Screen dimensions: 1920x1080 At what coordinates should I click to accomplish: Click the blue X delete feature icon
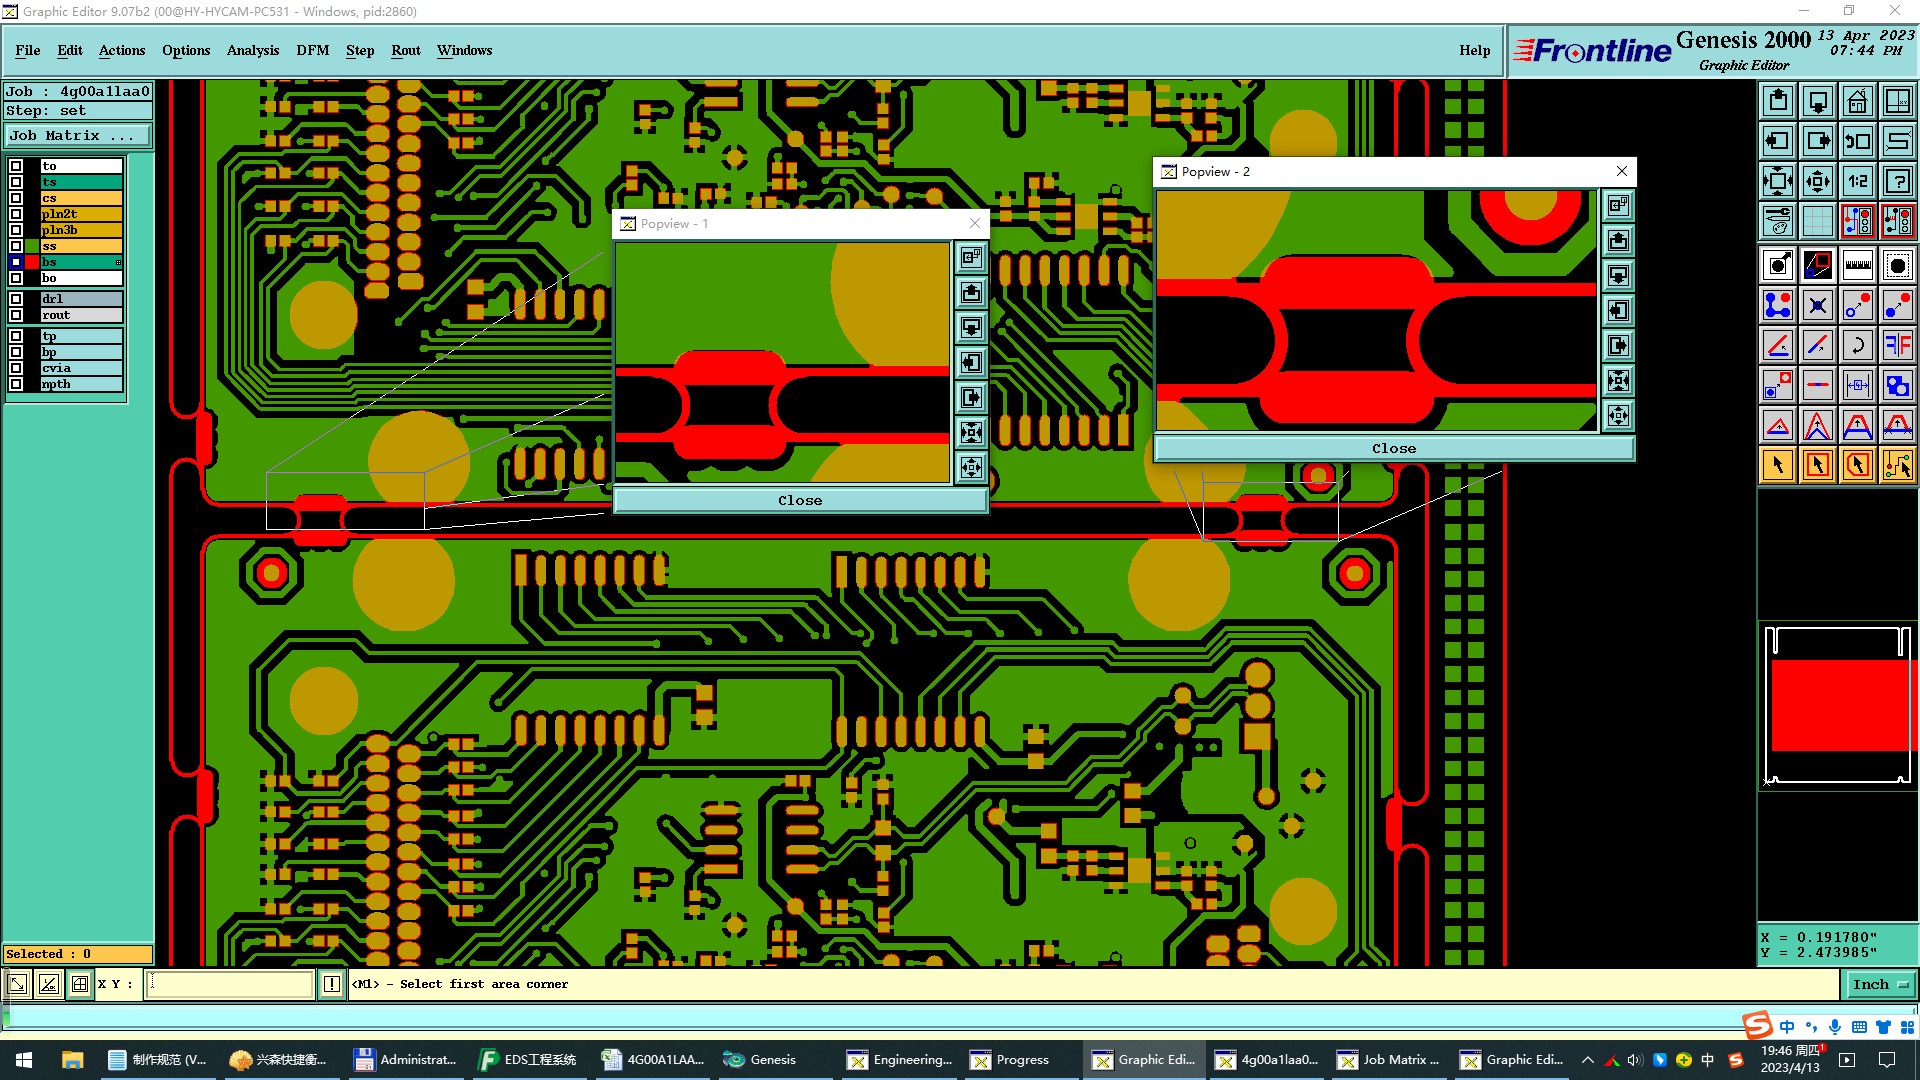click(1818, 305)
